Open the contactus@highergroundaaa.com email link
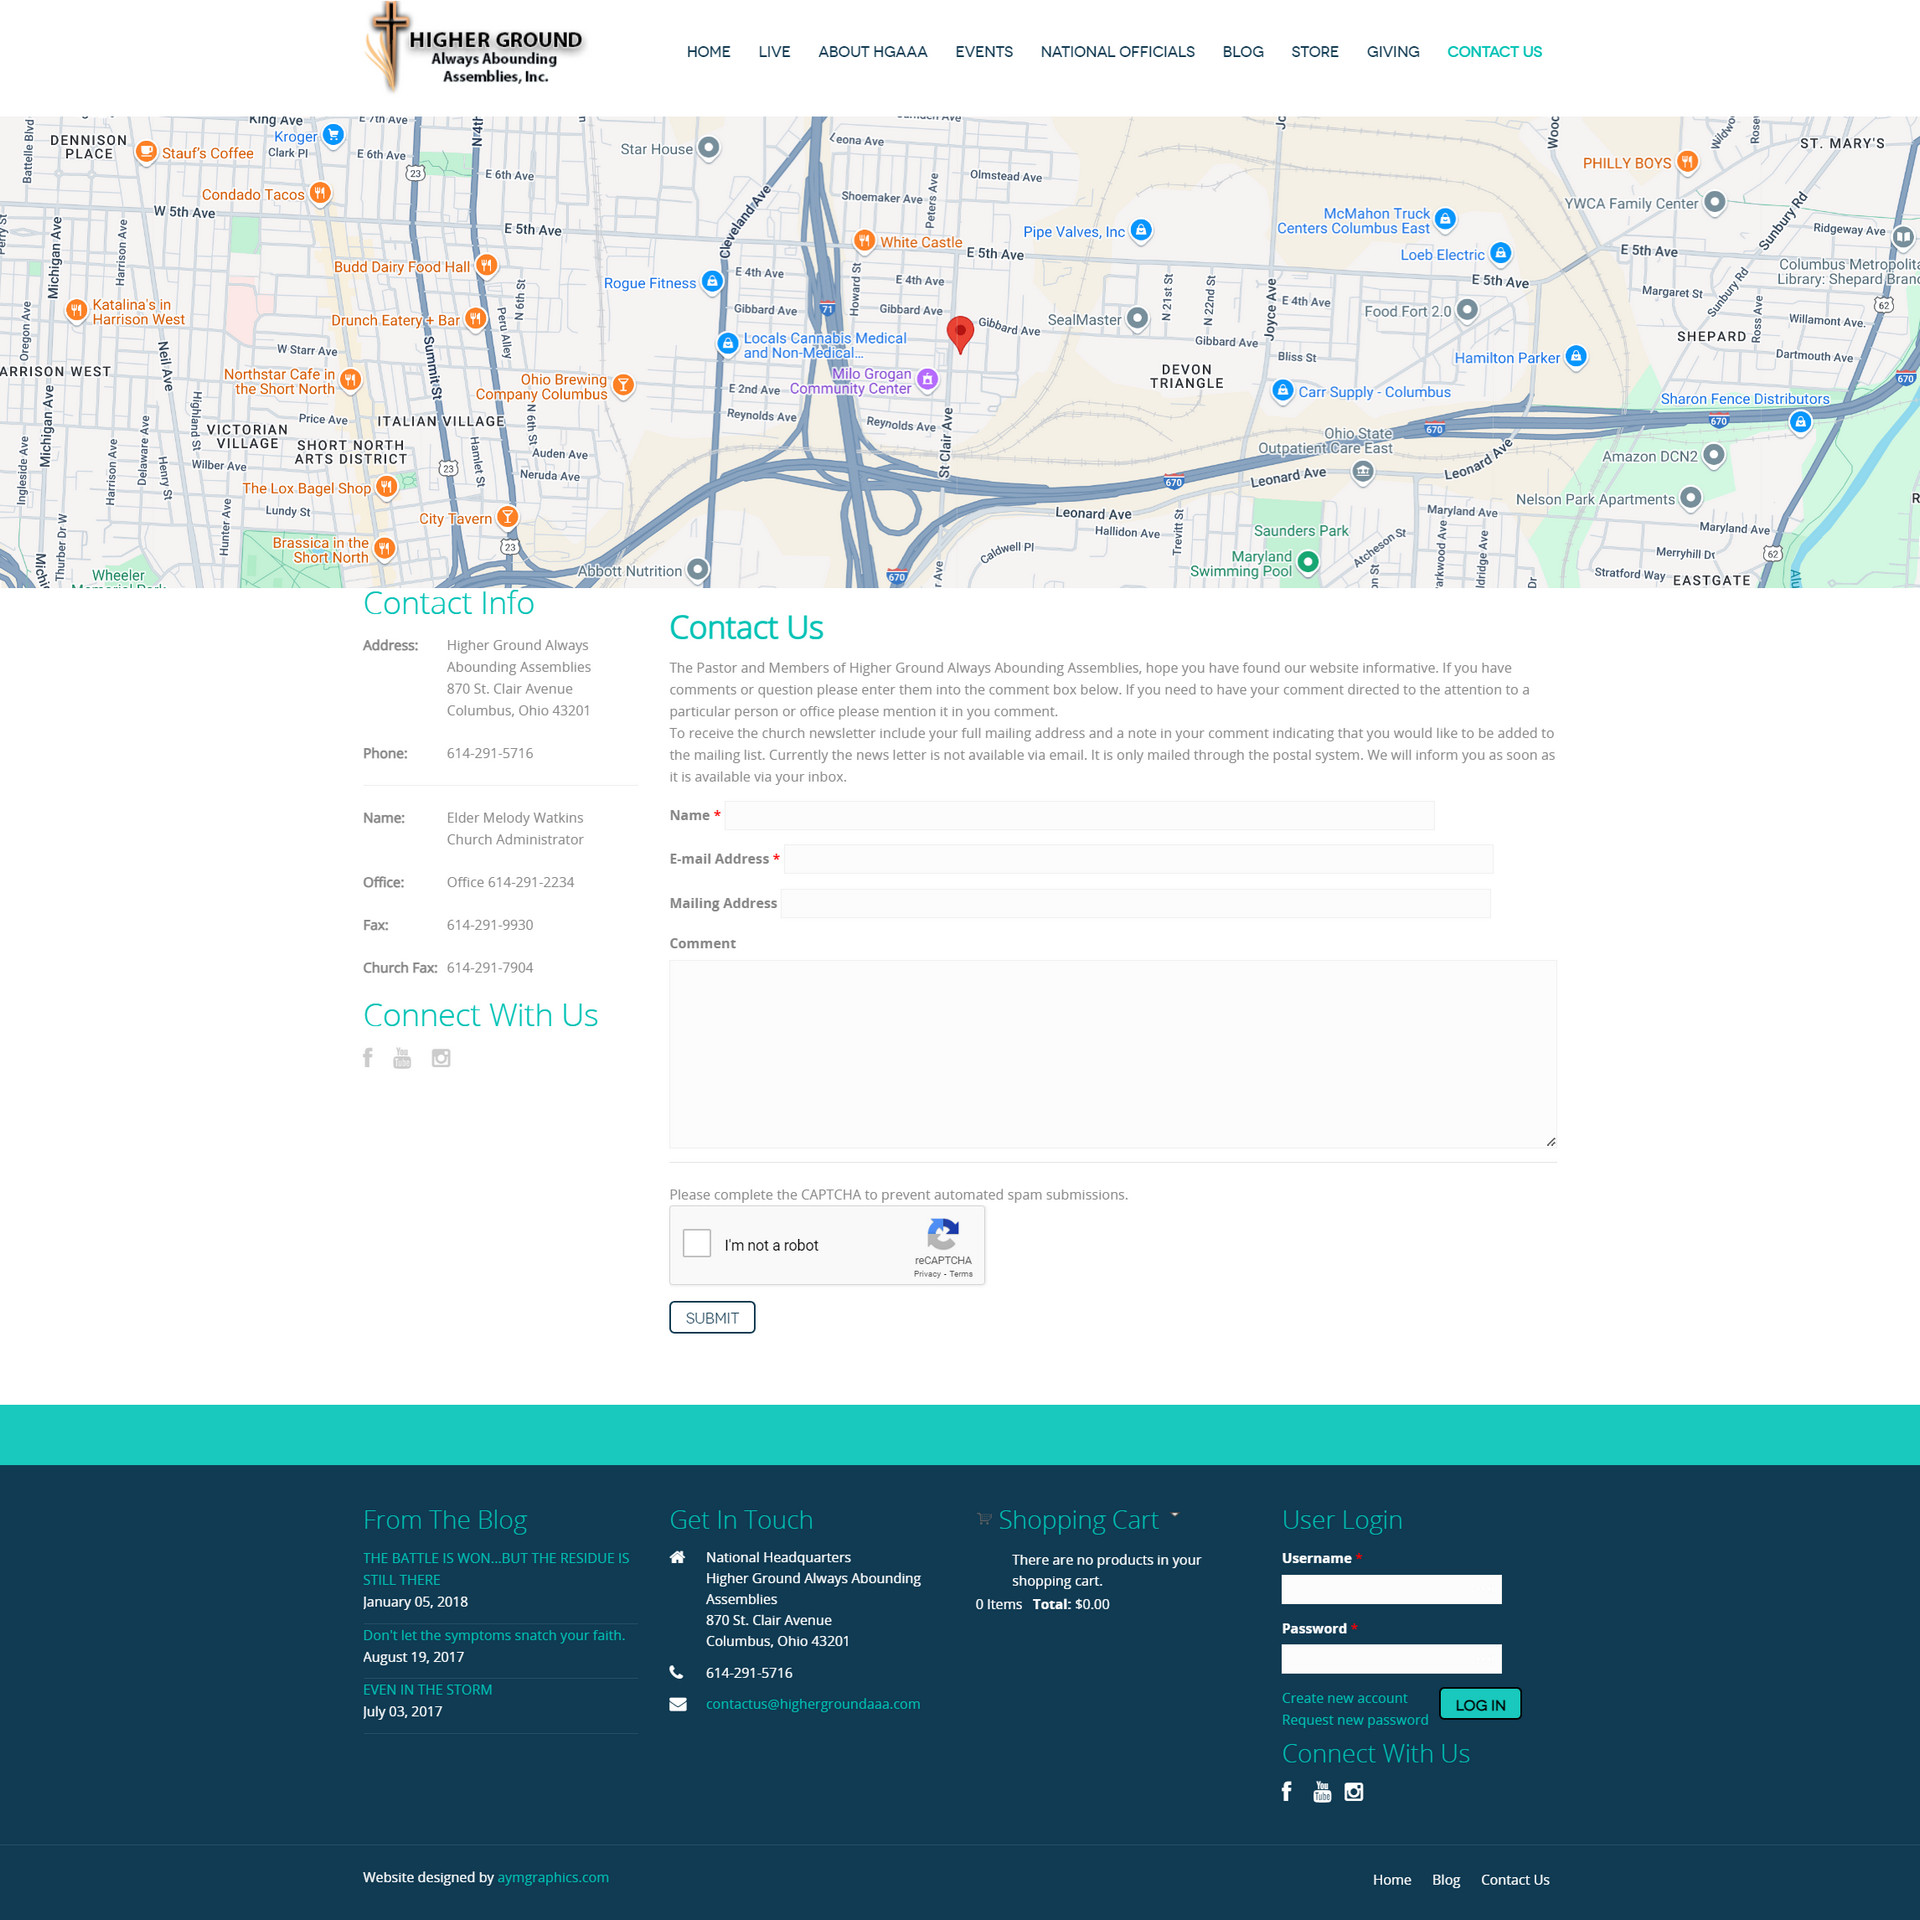This screenshot has width=1920, height=1920. pos(812,1704)
